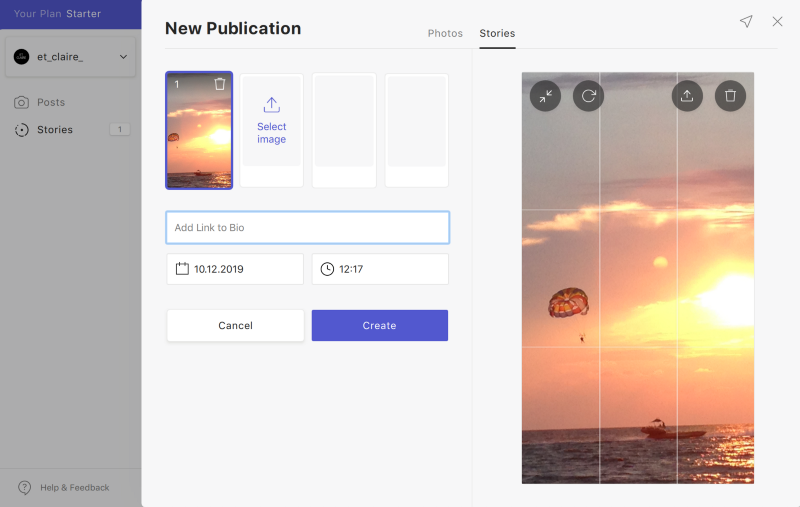The height and width of the screenshot is (507, 800).
Task: Click the Cancel button
Action: point(235,325)
